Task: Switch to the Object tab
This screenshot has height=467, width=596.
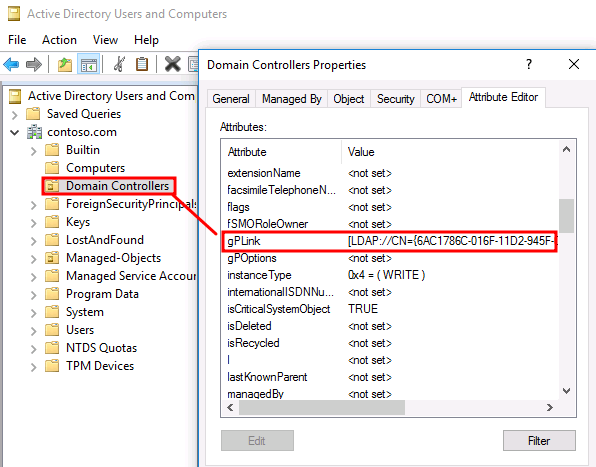Action: 349,99
